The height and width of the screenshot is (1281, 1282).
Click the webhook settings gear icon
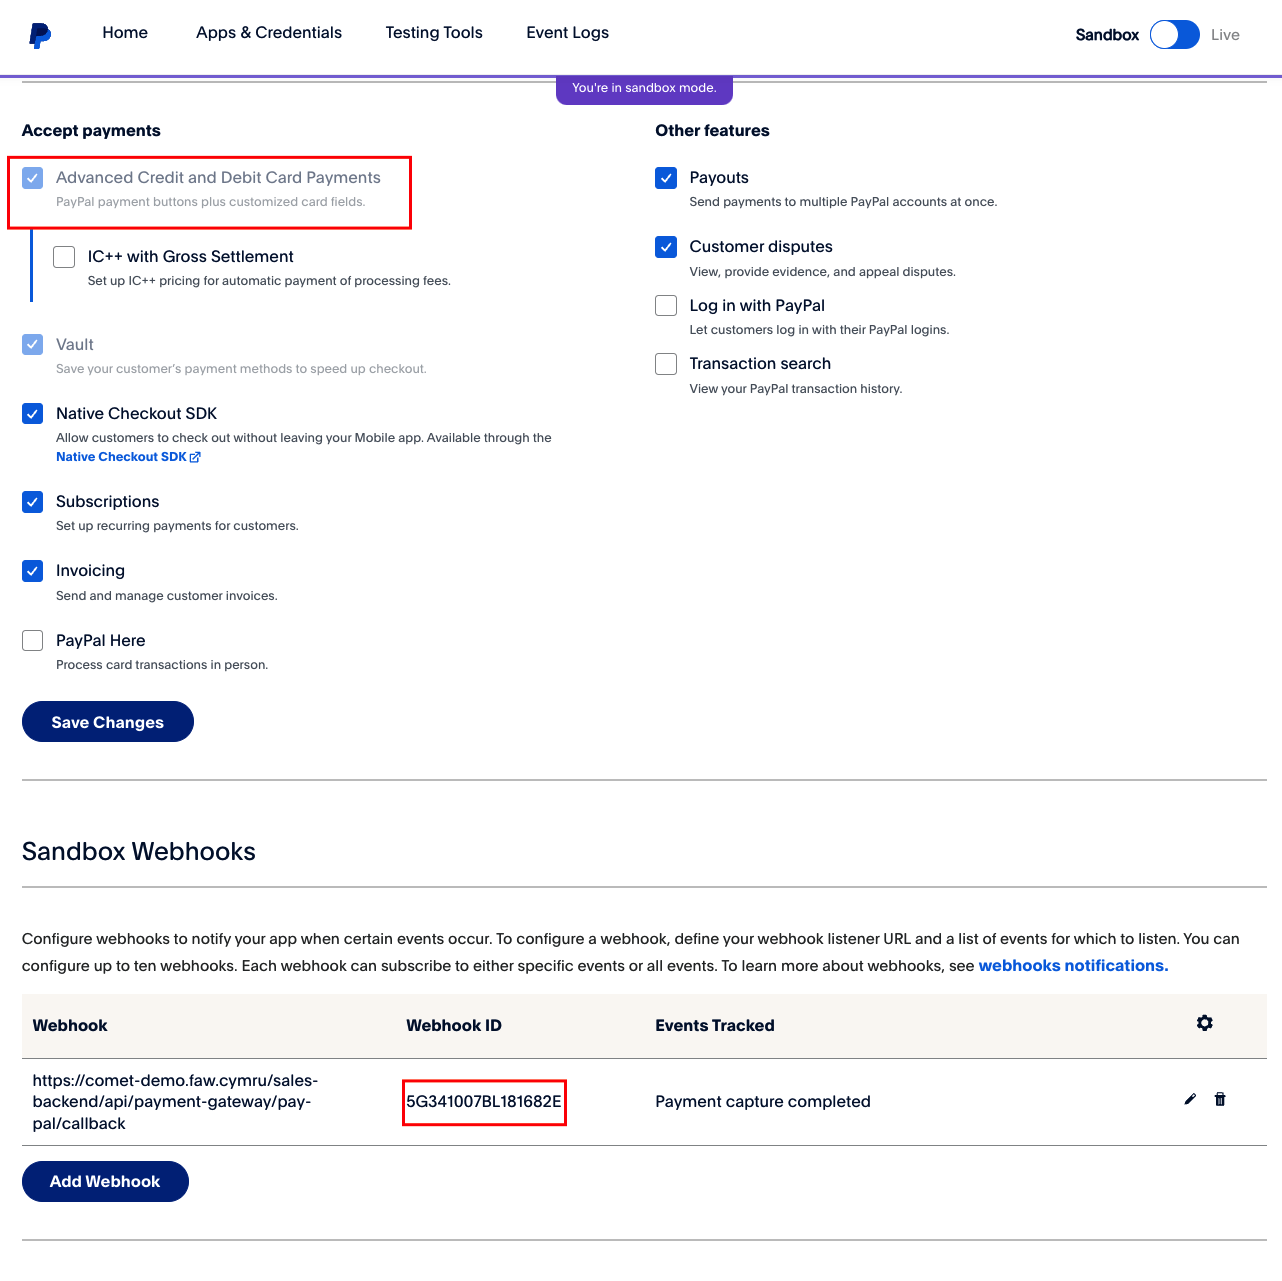pyautogui.click(x=1205, y=1023)
